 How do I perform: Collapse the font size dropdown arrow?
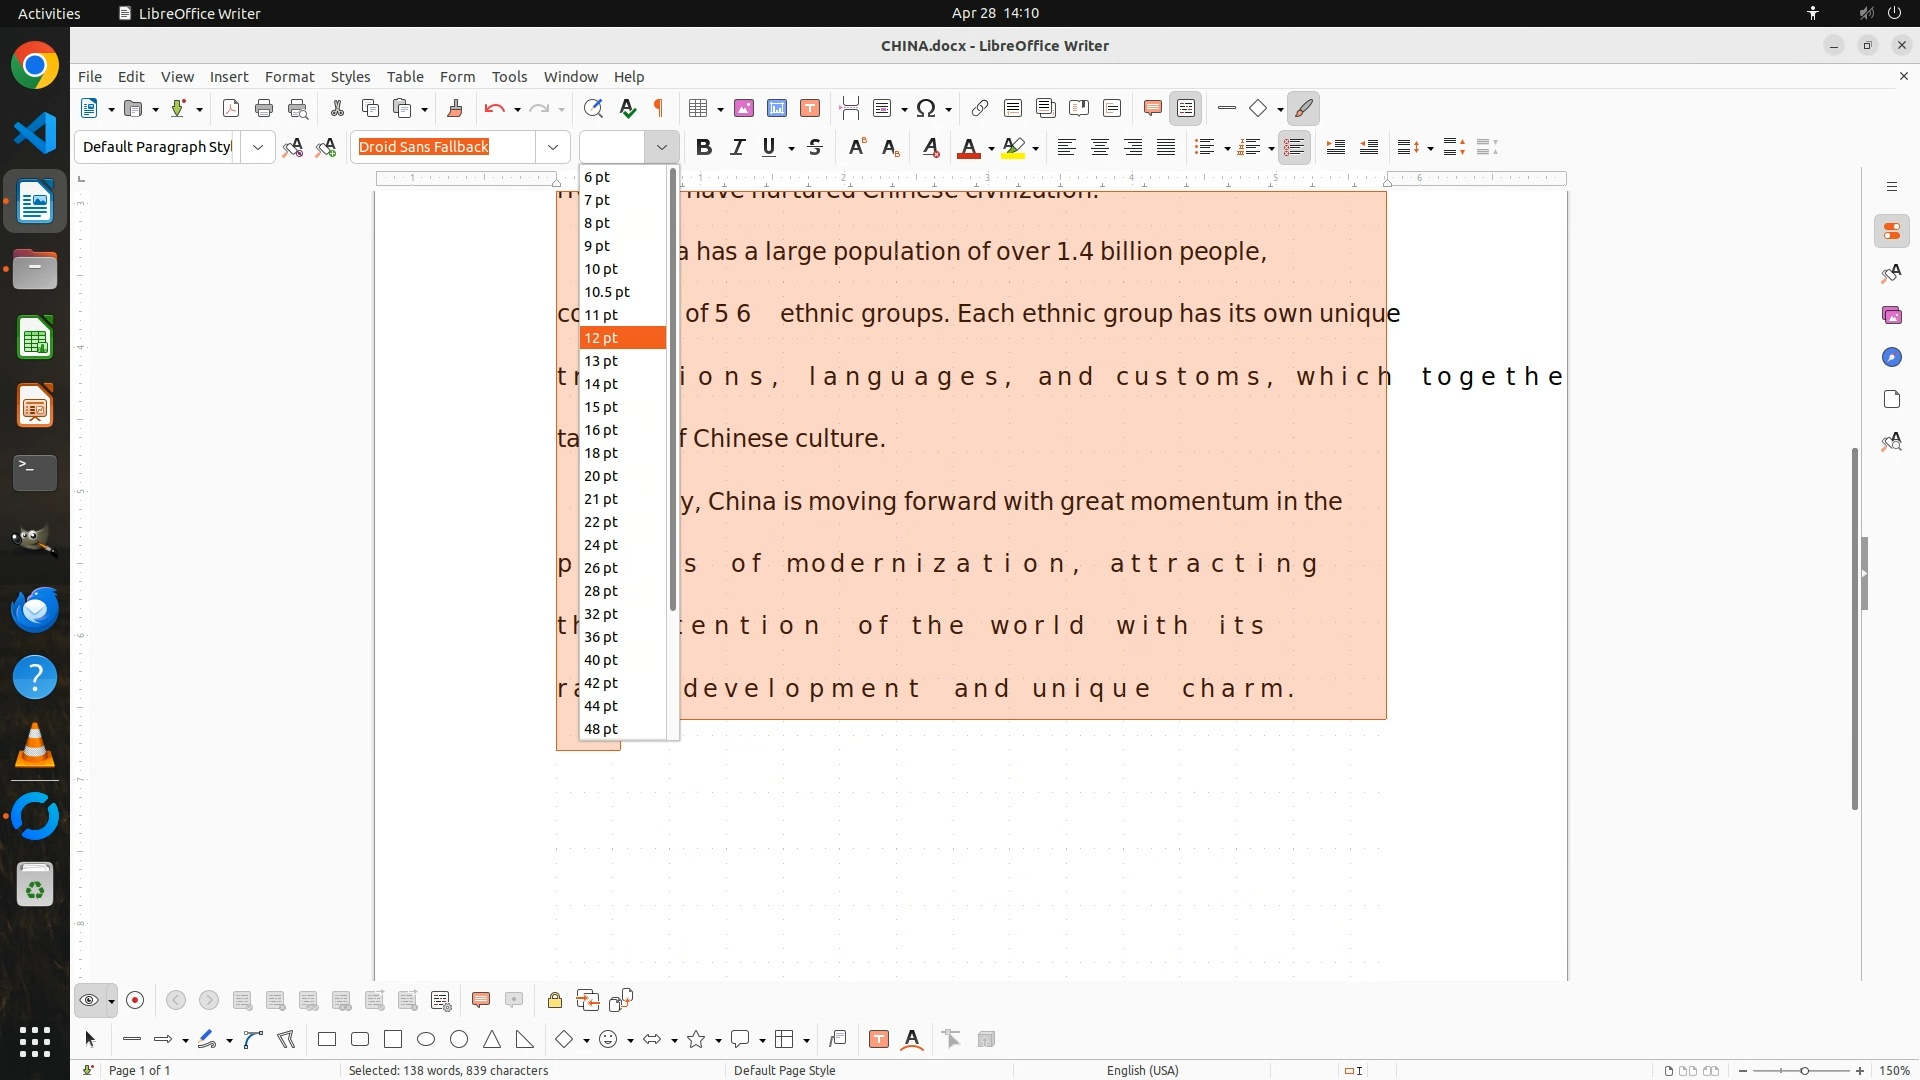661,147
